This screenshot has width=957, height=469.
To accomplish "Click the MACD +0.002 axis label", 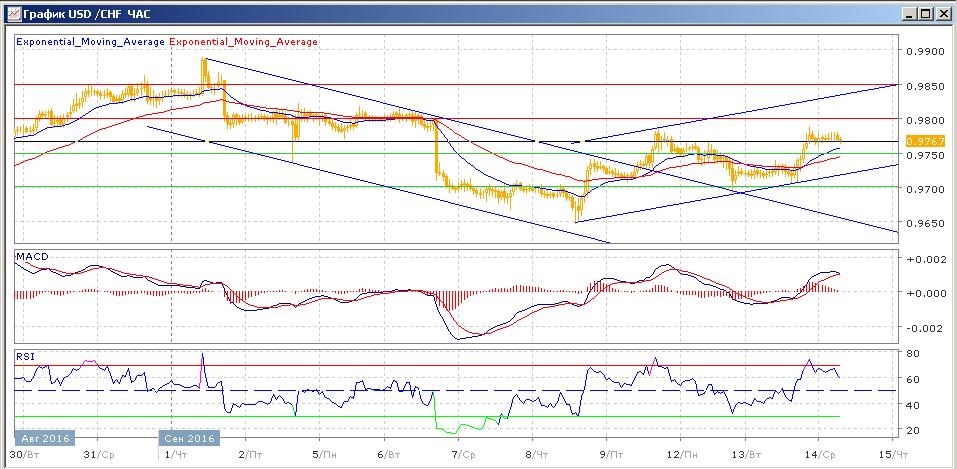I will 925,259.
